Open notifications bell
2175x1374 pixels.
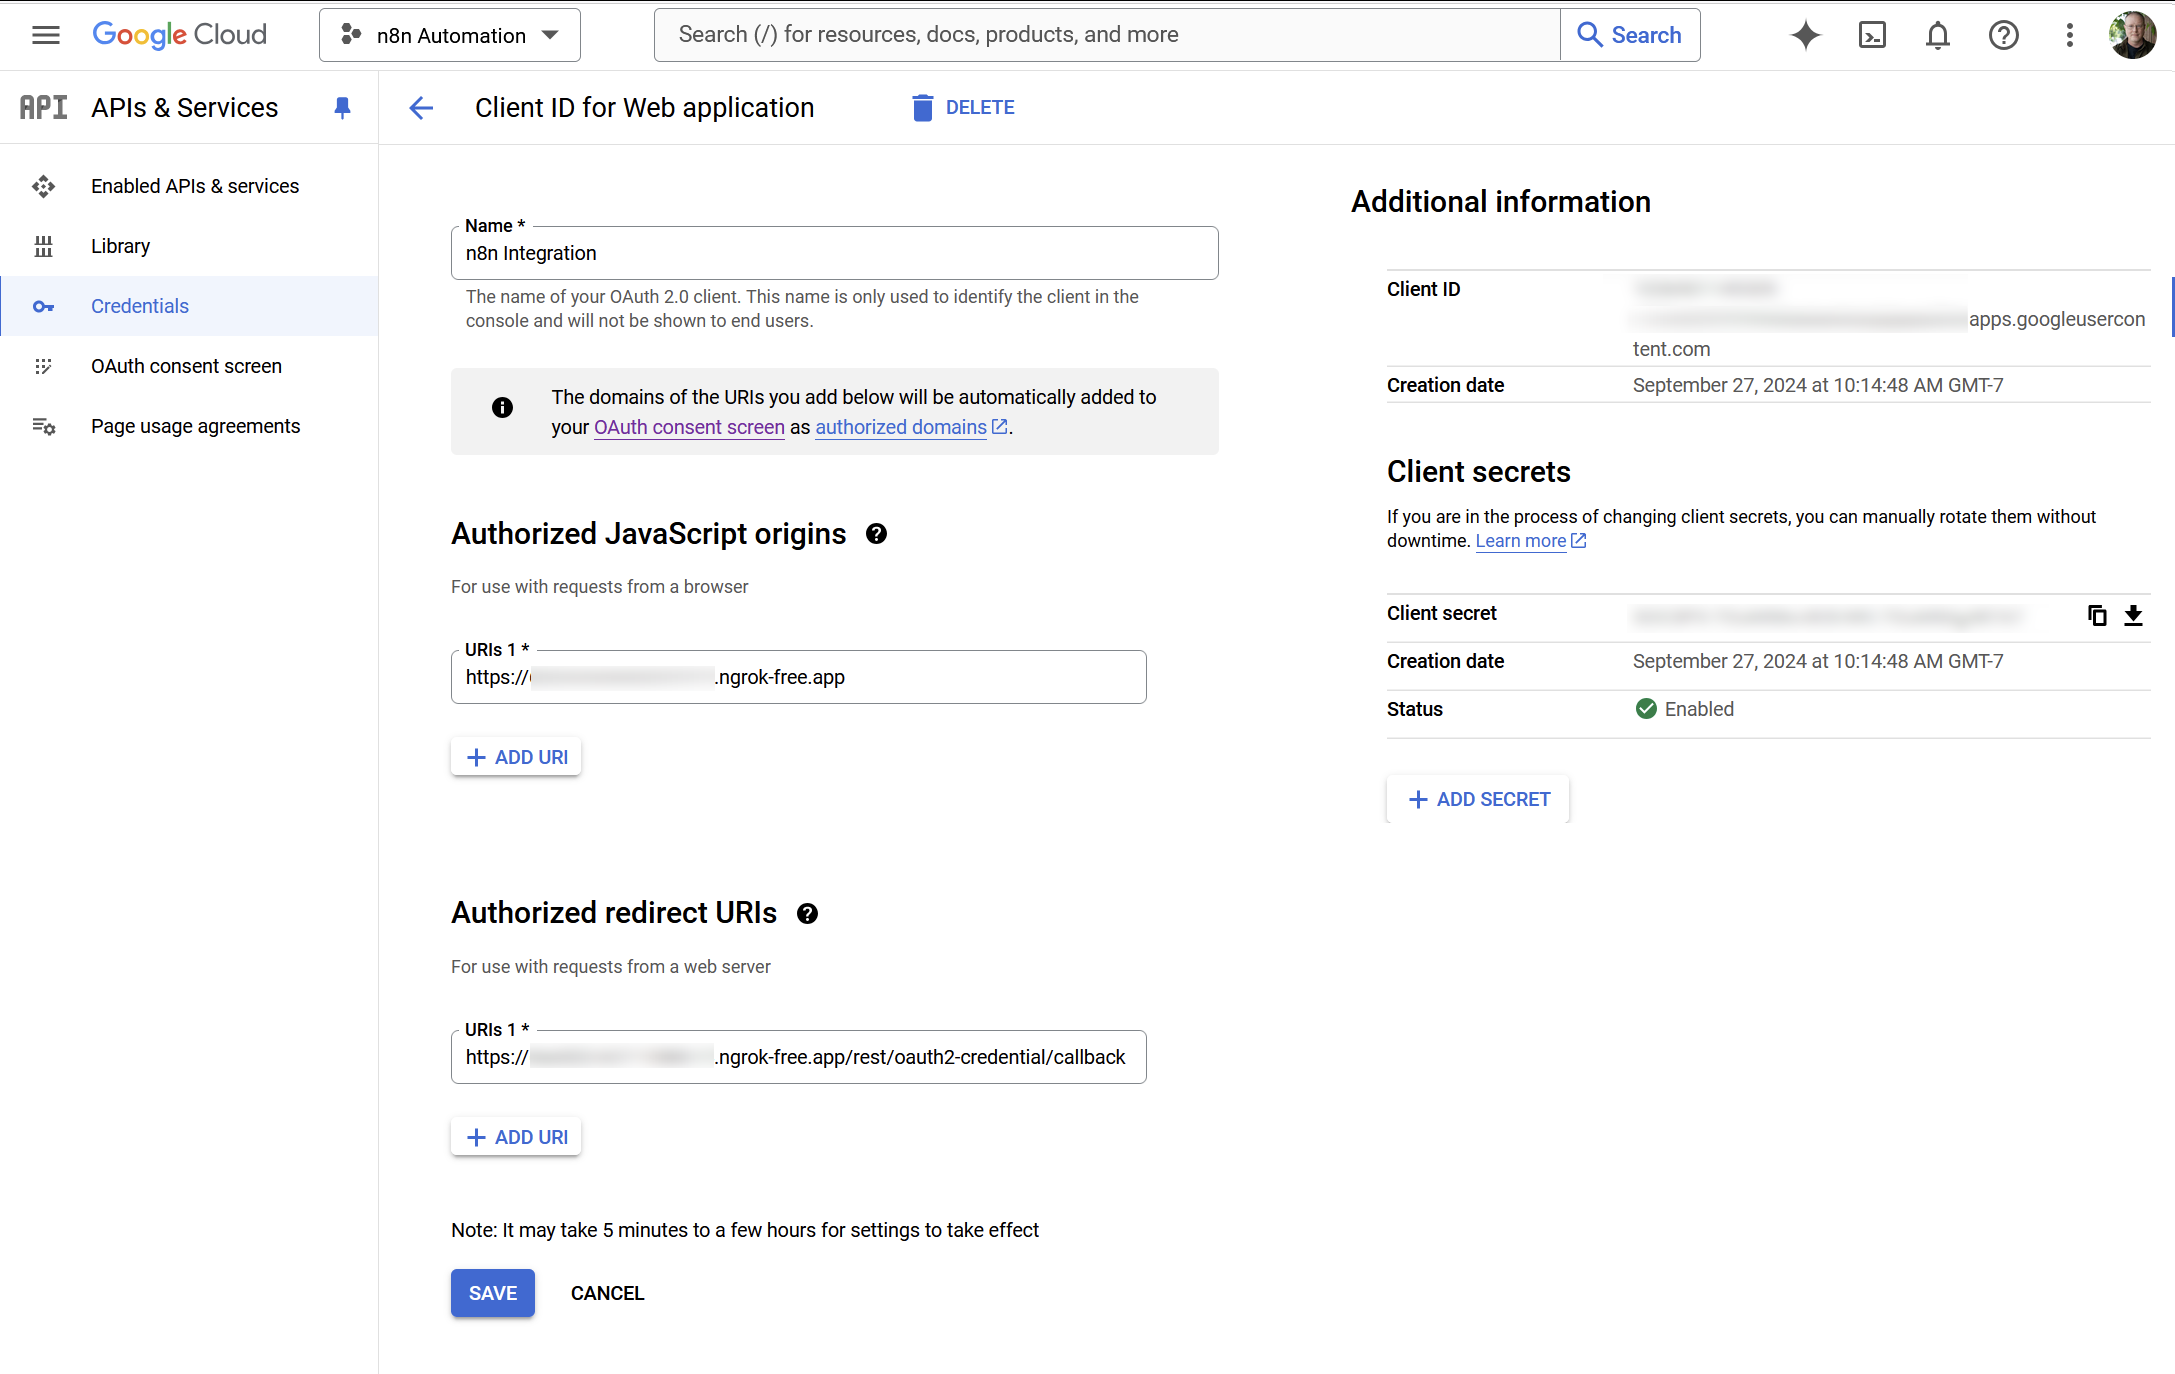[x=1938, y=35]
